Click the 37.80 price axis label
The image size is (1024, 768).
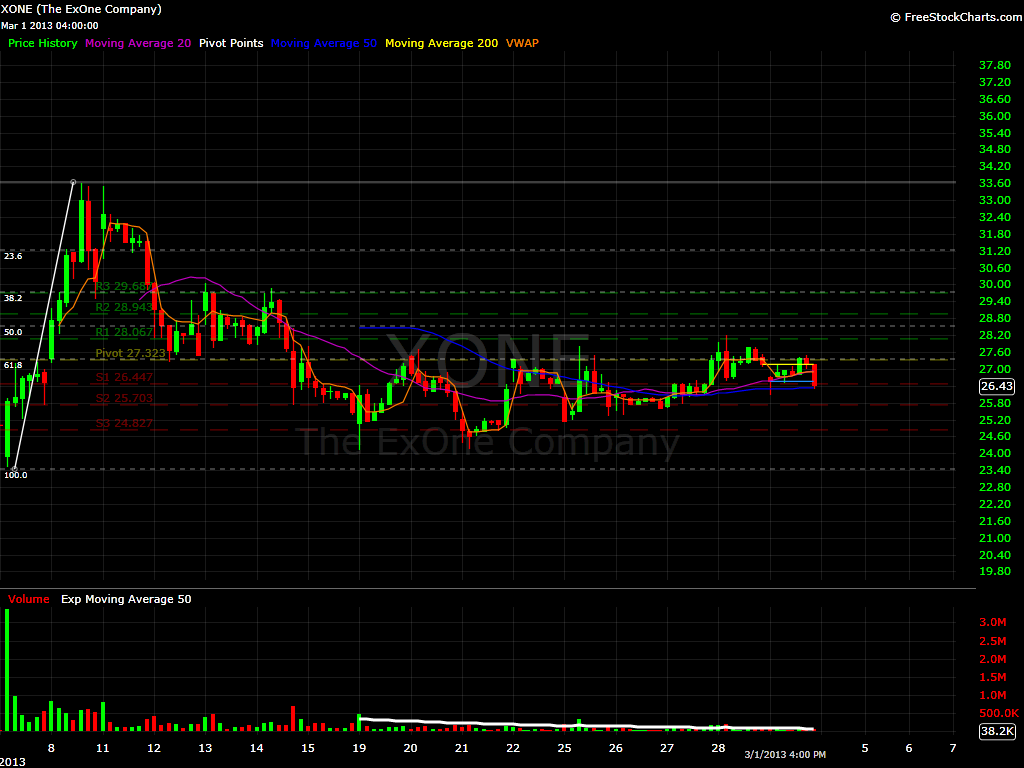click(994, 64)
